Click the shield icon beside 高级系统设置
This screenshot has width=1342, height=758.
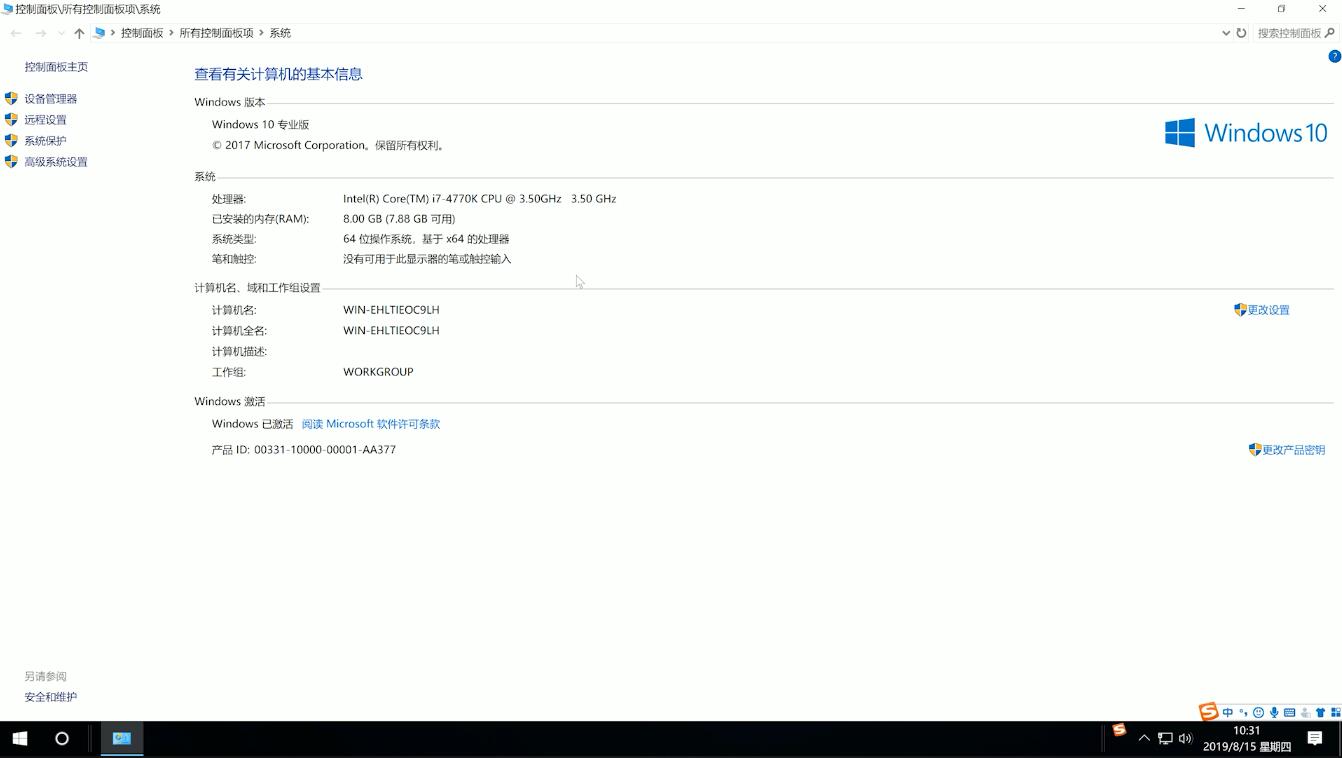tap(11, 162)
